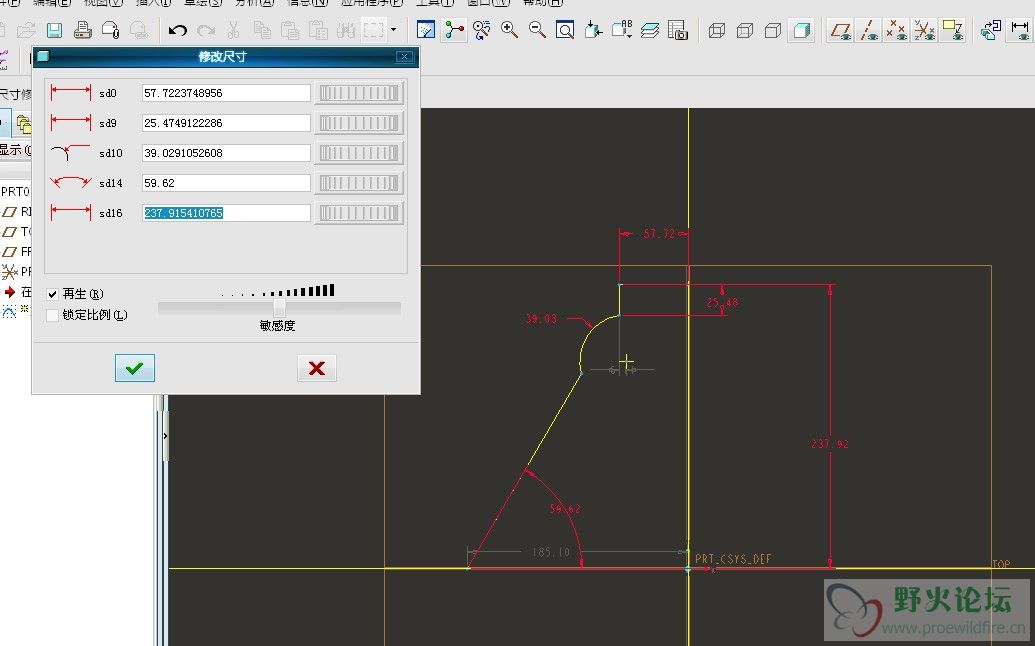Enable the 锁定比例(L) lock scale checkbox
The height and width of the screenshot is (646, 1035).
[52, 315]
